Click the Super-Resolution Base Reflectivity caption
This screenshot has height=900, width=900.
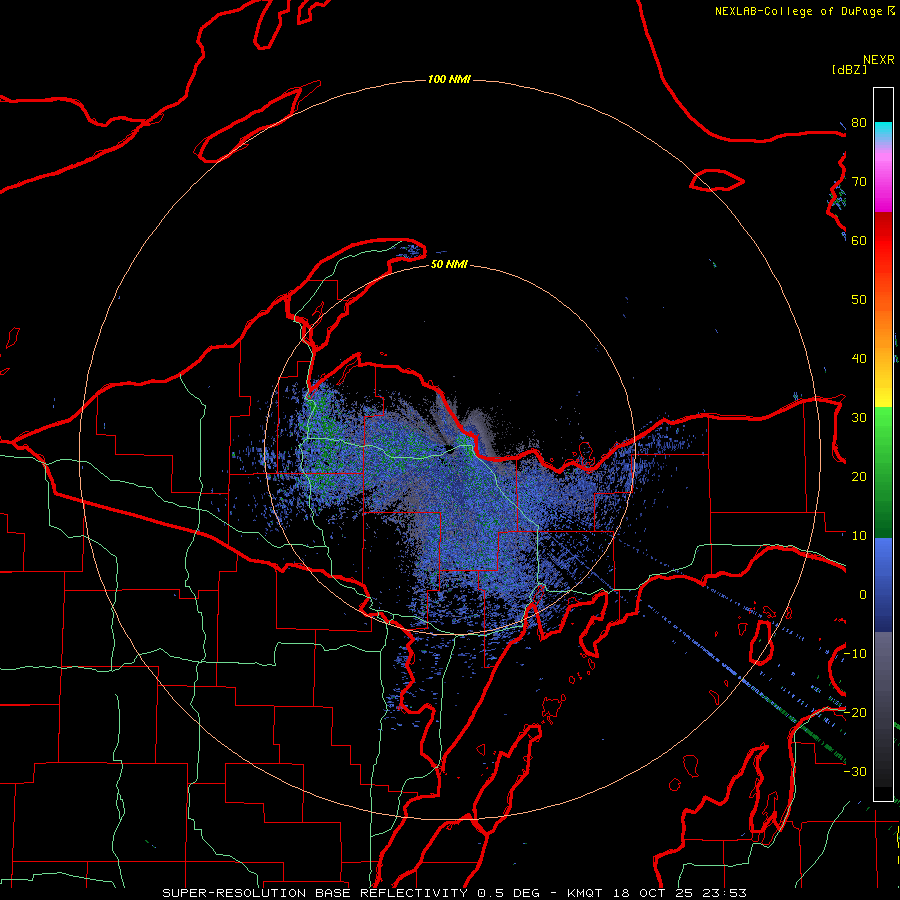[455, 893]
